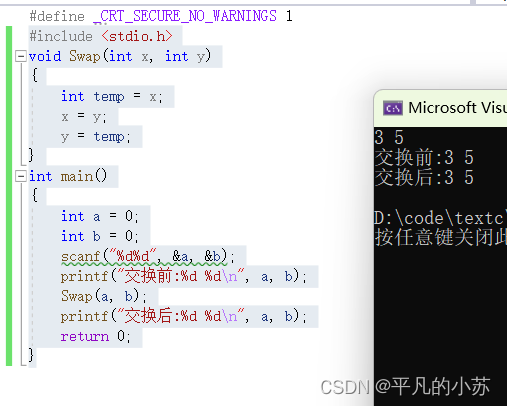Click the console input line 3 5
Screen dimensions: 507x406
pyautogui.click(x=389, y=137)
